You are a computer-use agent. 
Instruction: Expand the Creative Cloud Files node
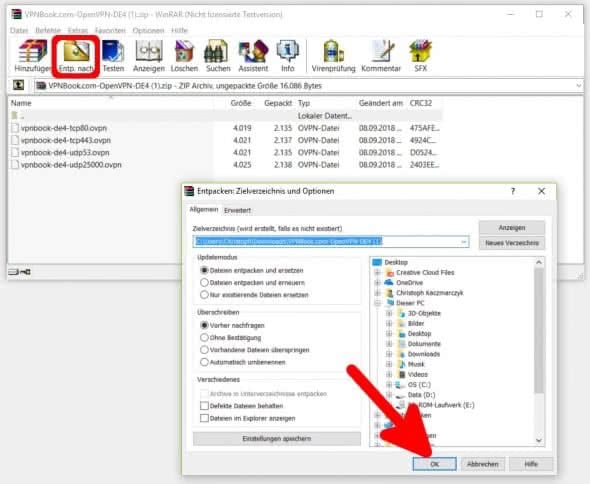pyautogui.click(x=377, y=272)
